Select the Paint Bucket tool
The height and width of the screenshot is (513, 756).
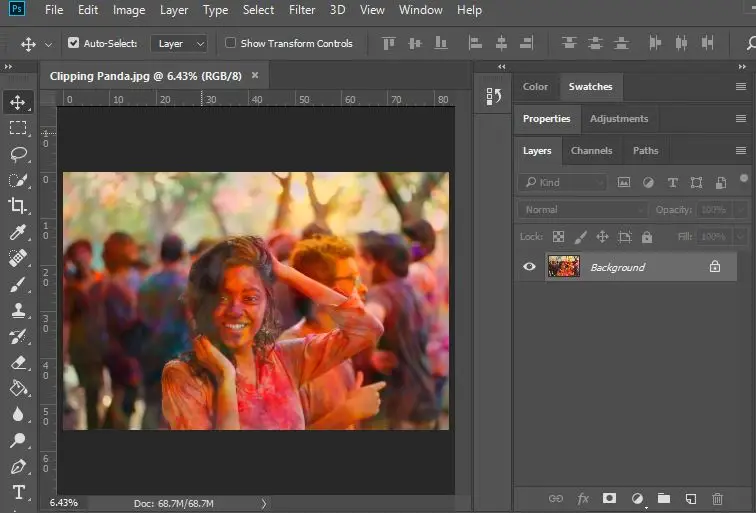click(18, 388)
